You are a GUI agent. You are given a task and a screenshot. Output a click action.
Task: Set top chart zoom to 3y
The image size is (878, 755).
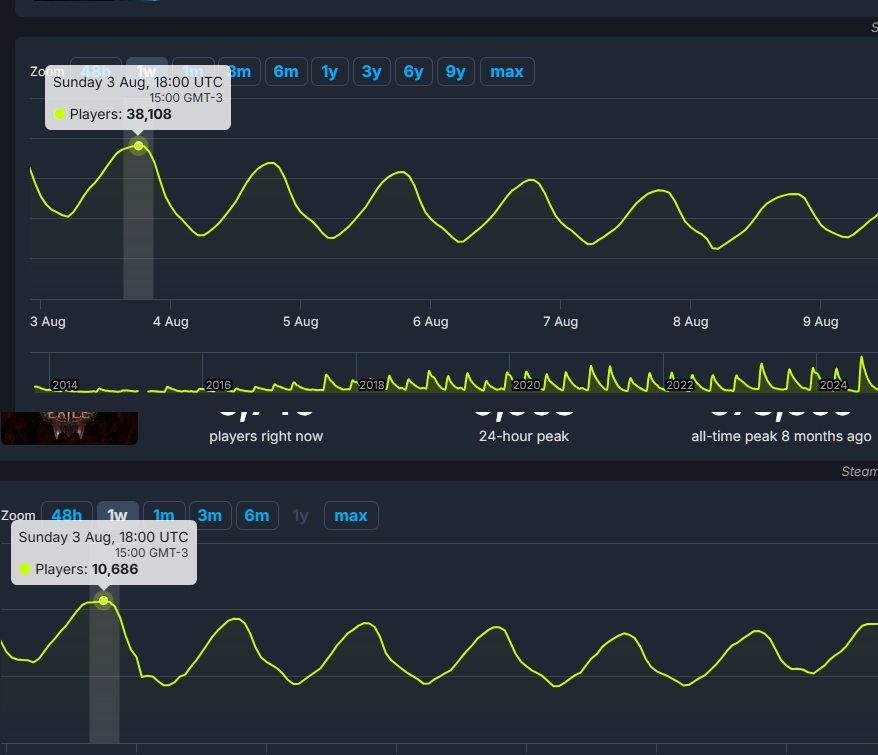click(372, 72)
